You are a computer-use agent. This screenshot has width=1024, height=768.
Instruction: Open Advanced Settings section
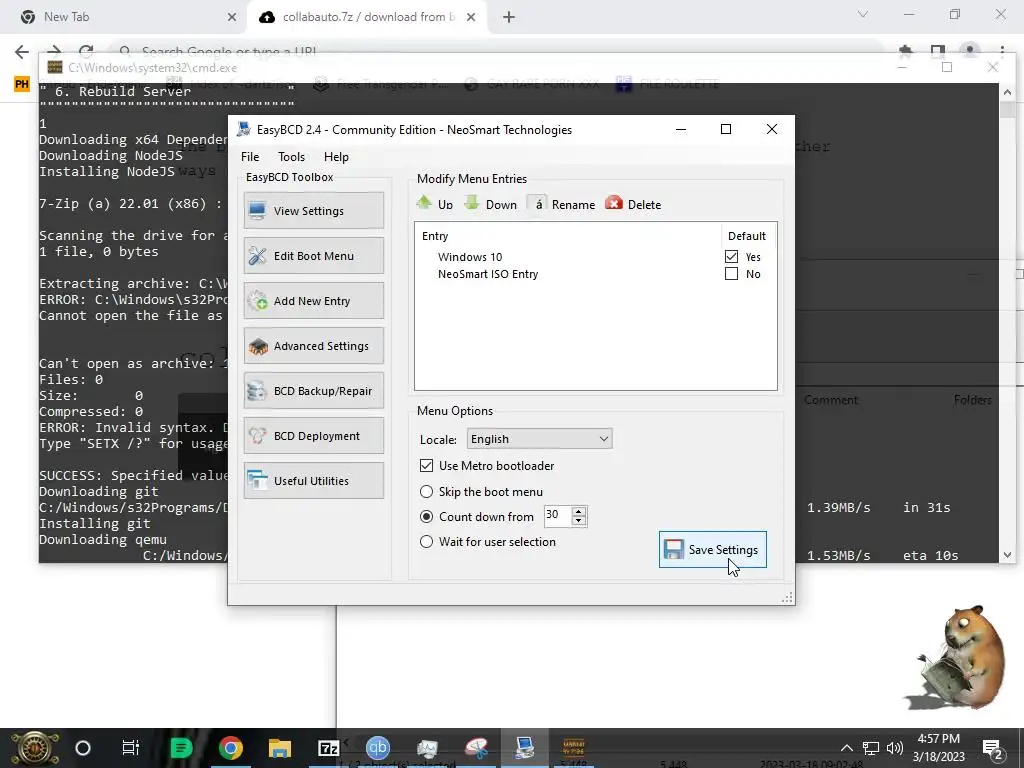point(313,345)
